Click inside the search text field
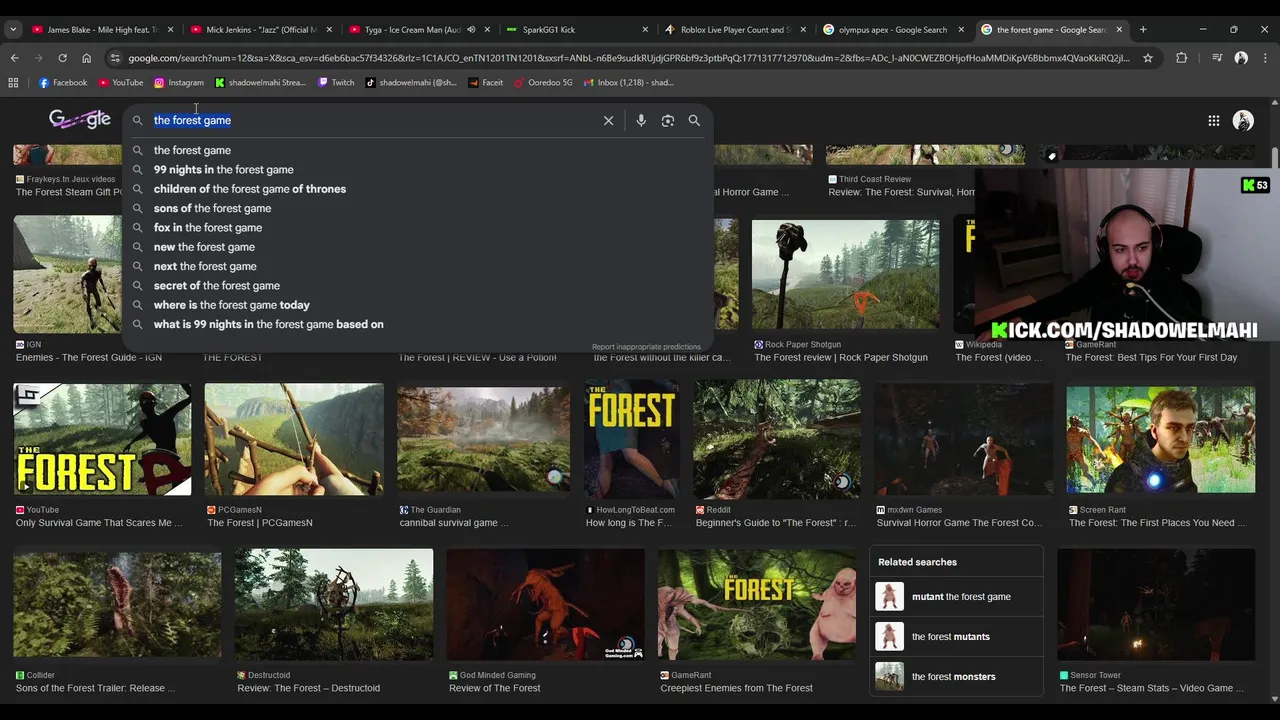1280x720 pixels. [x=375, y=120]
